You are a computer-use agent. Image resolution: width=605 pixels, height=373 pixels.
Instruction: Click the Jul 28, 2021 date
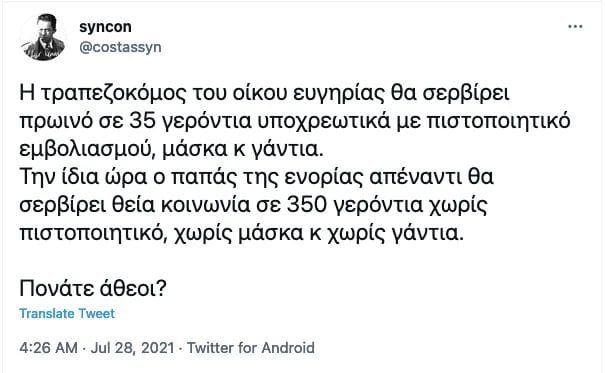132,348
